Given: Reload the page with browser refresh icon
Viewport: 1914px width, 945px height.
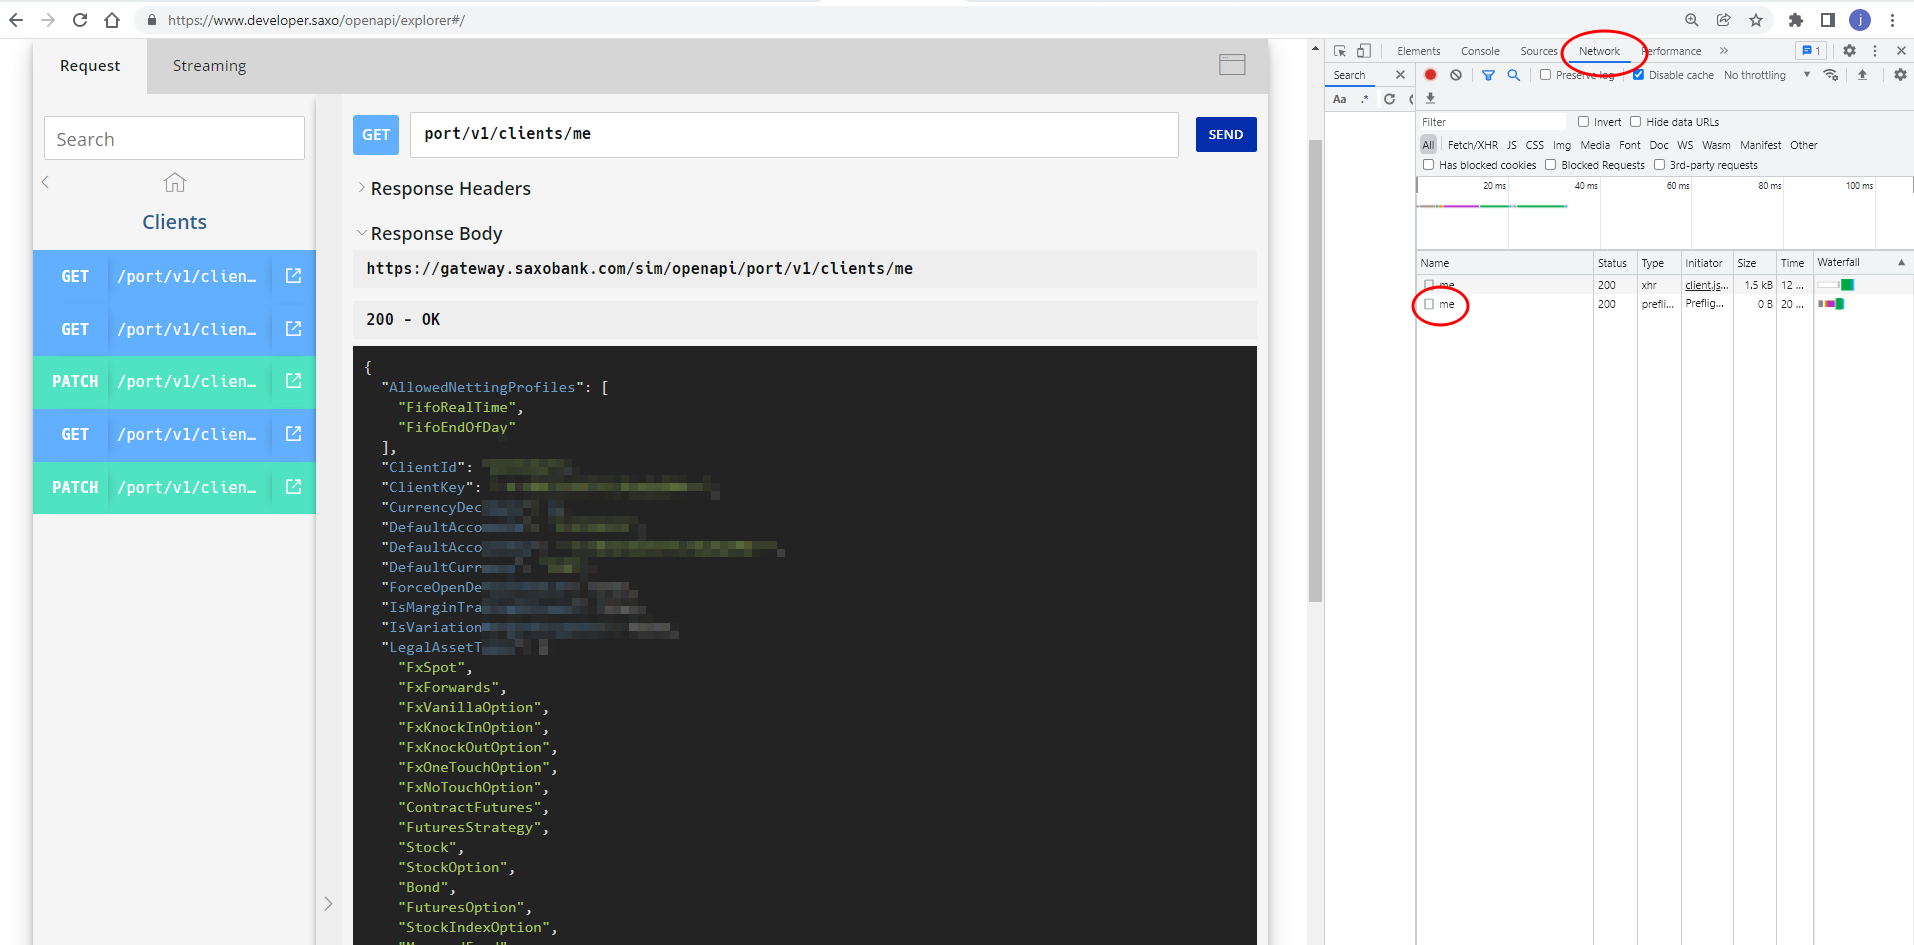Looking at the screenshot, I should click(80, 20).
